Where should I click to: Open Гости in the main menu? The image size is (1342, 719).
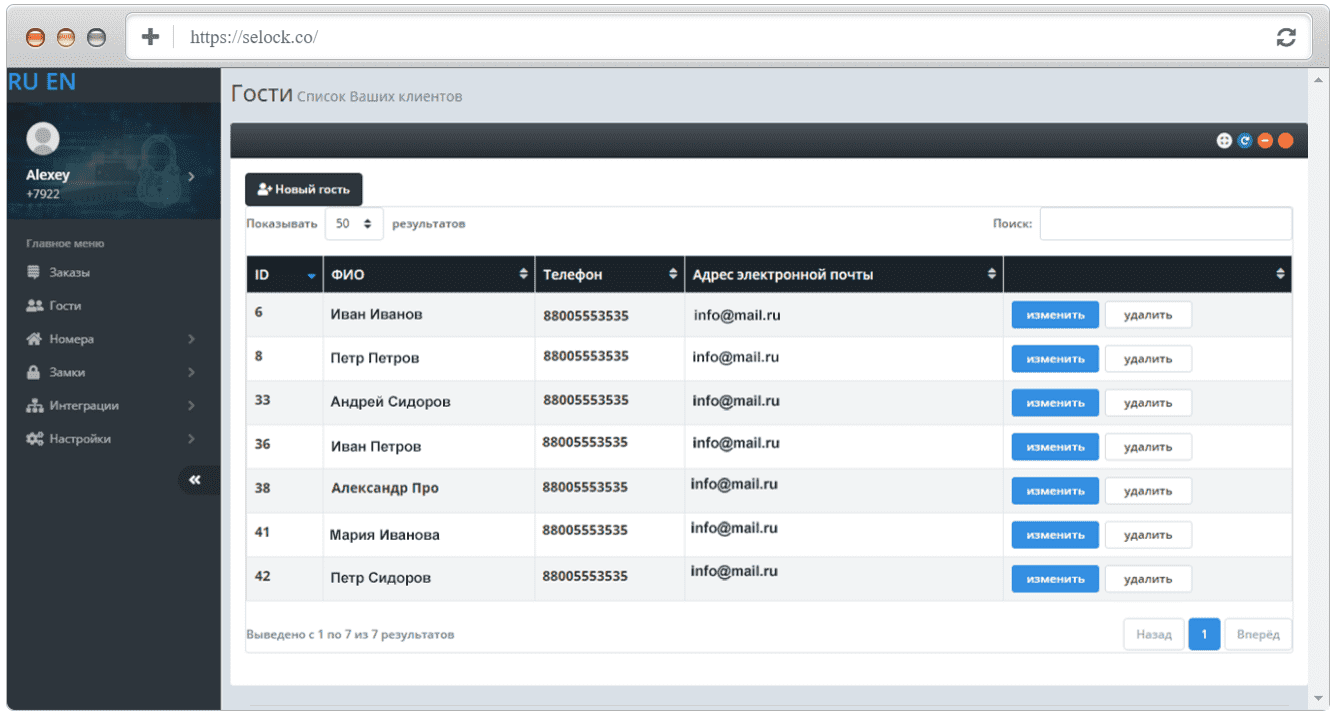tap(66, 306)
